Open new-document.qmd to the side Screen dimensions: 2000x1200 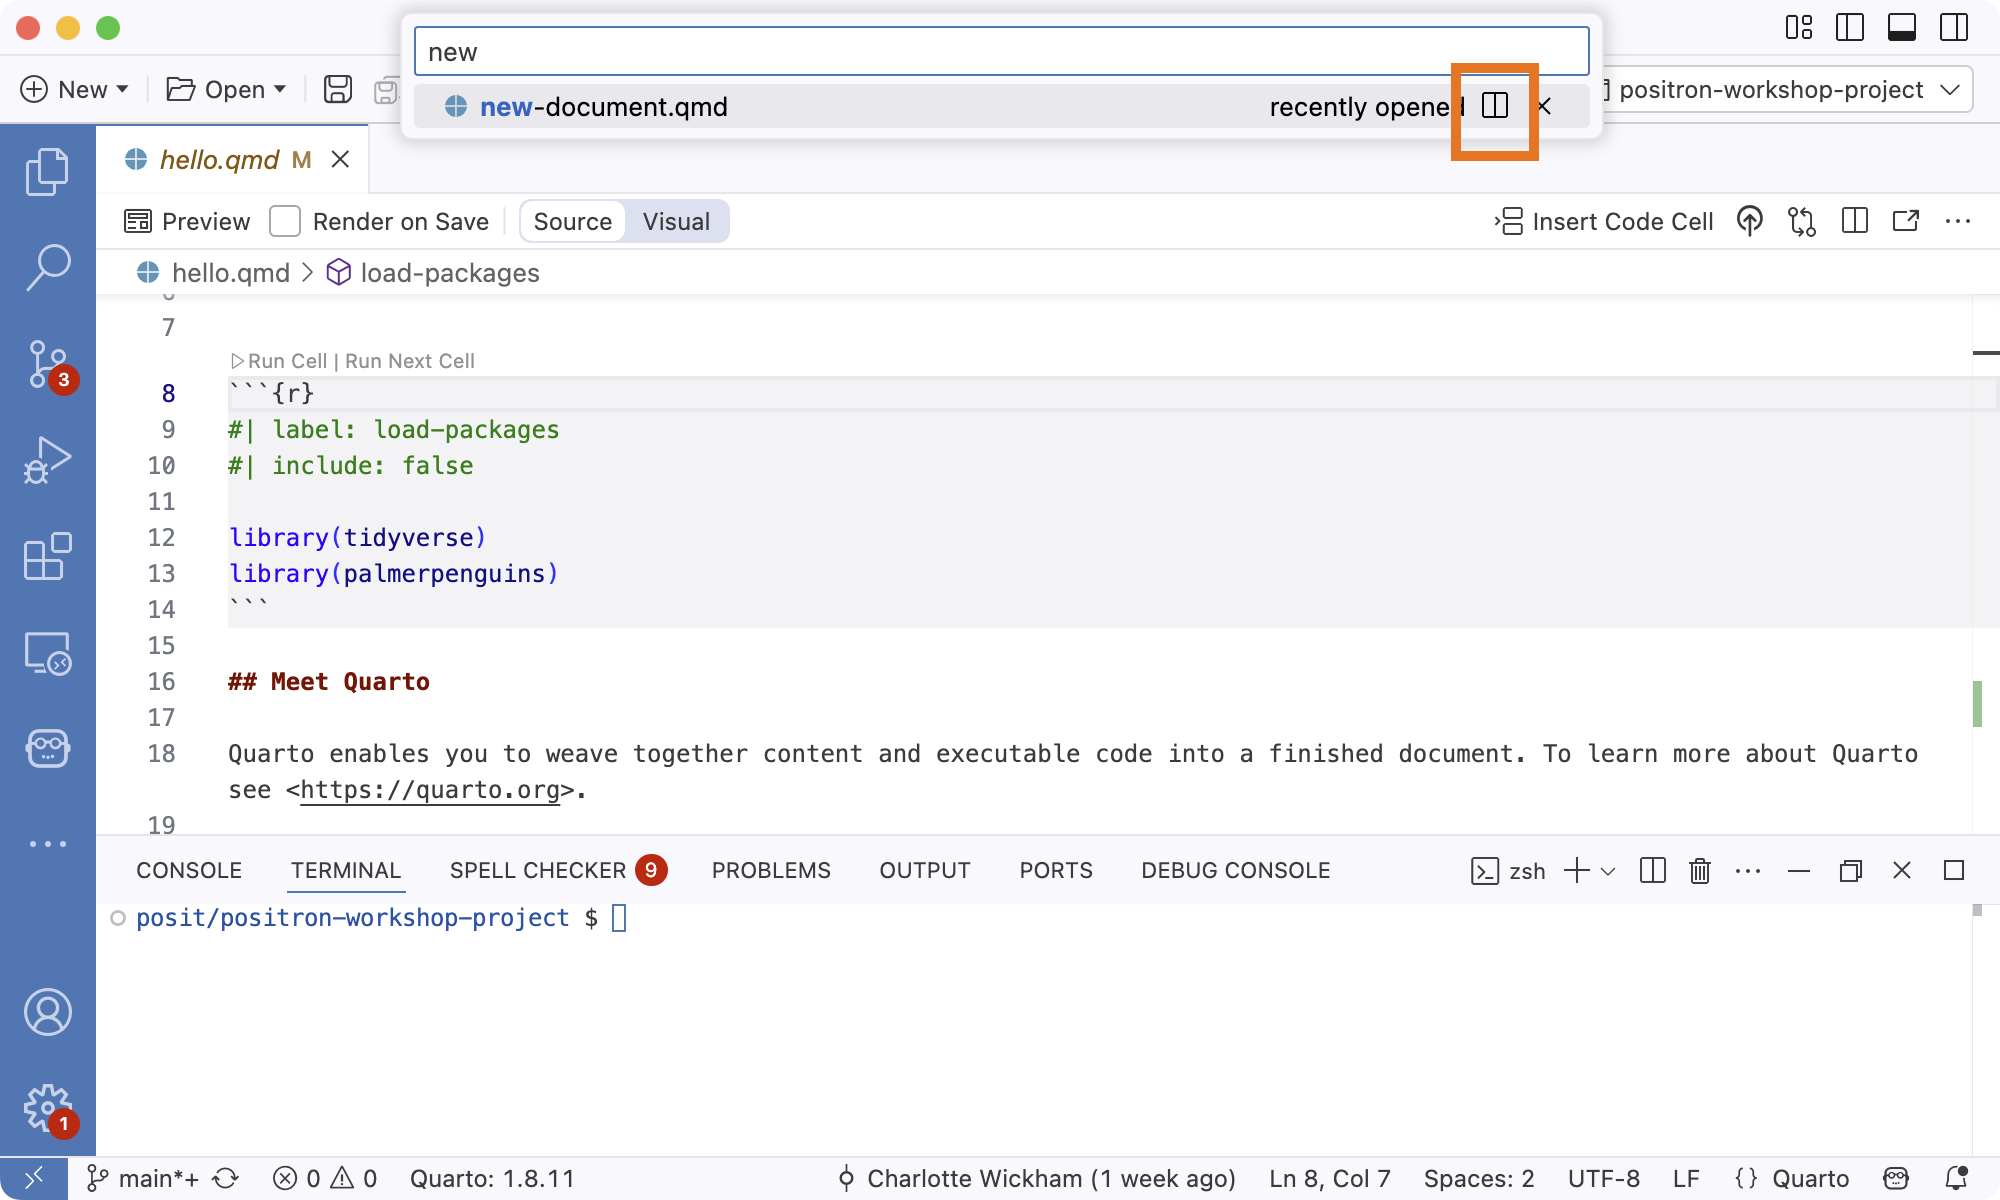click(x=1495, y=106)
